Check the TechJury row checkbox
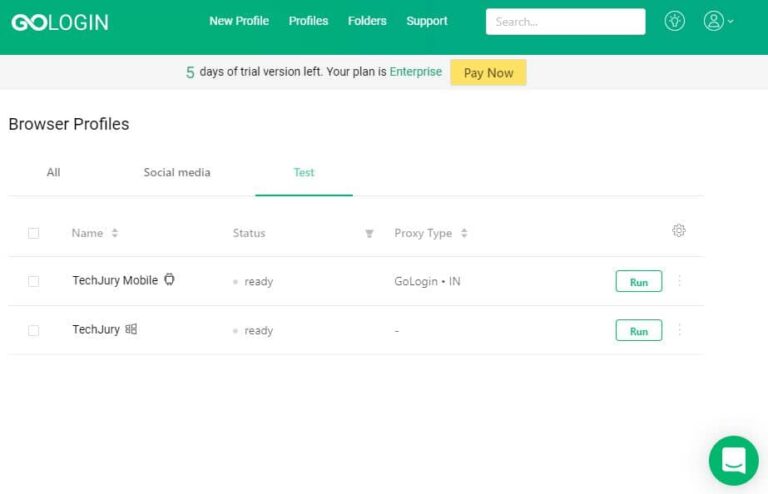Screen dimensions: 768x494 click(x=33, y=331)
